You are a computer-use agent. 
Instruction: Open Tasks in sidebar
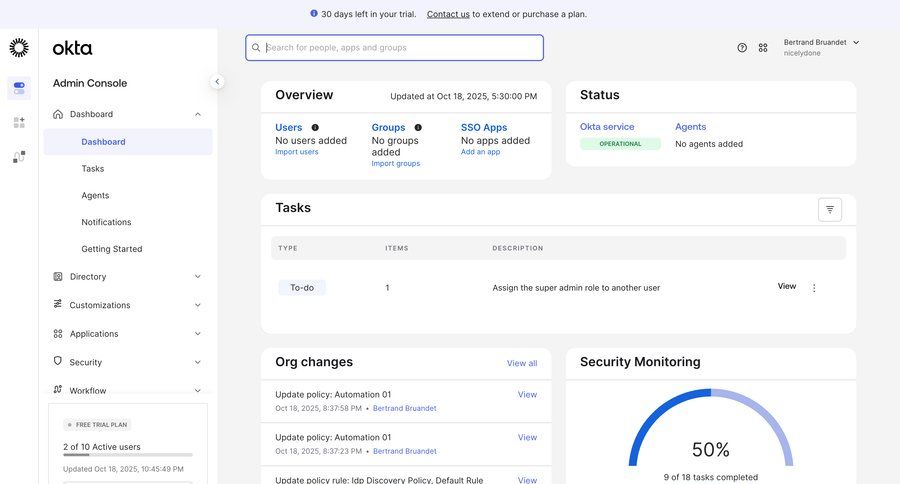(x=92, y=168)
